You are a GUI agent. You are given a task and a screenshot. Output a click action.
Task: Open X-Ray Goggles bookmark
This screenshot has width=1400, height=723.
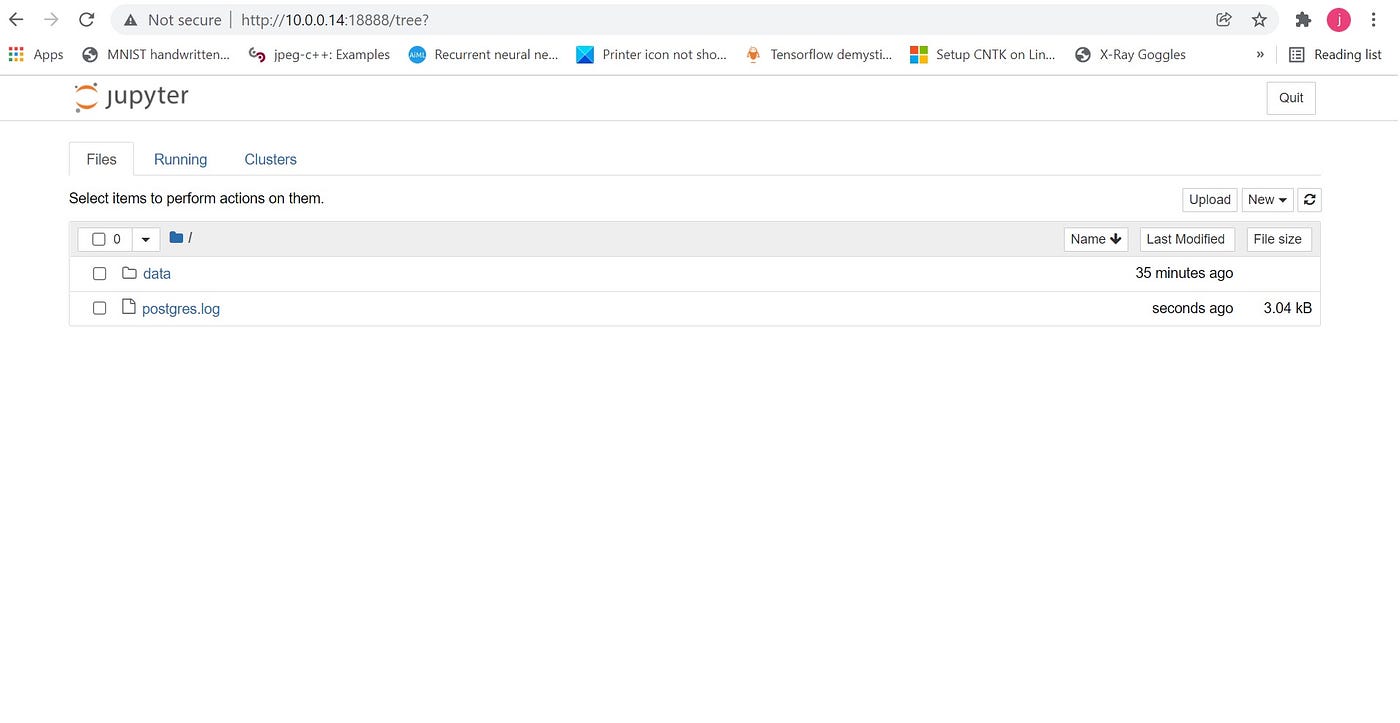tap(1130, 55)
